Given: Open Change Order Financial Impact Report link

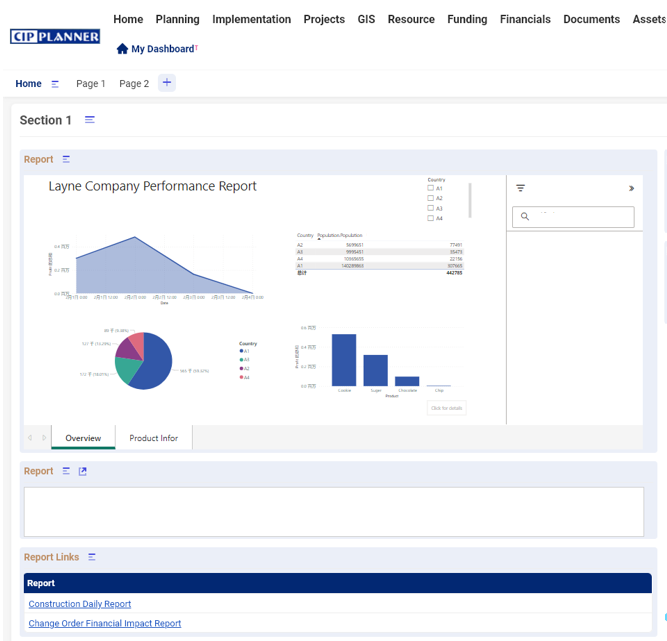Looking at the screenshot, I should [x=104, y=623].
